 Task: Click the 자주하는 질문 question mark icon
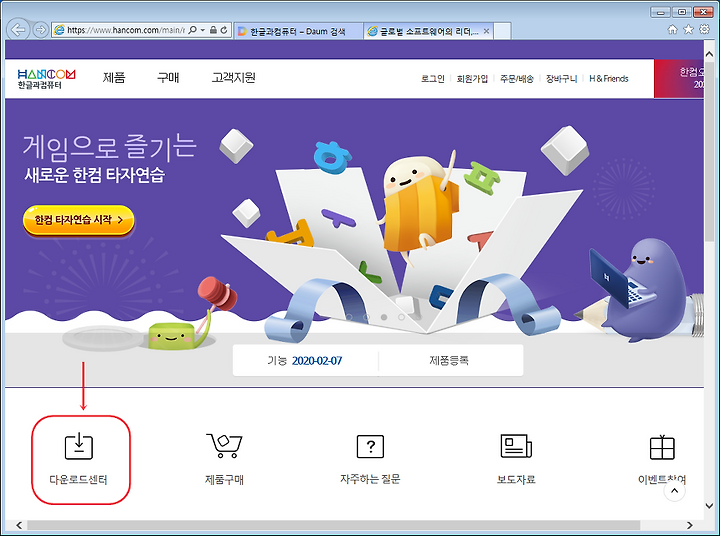tap(371, 446)
